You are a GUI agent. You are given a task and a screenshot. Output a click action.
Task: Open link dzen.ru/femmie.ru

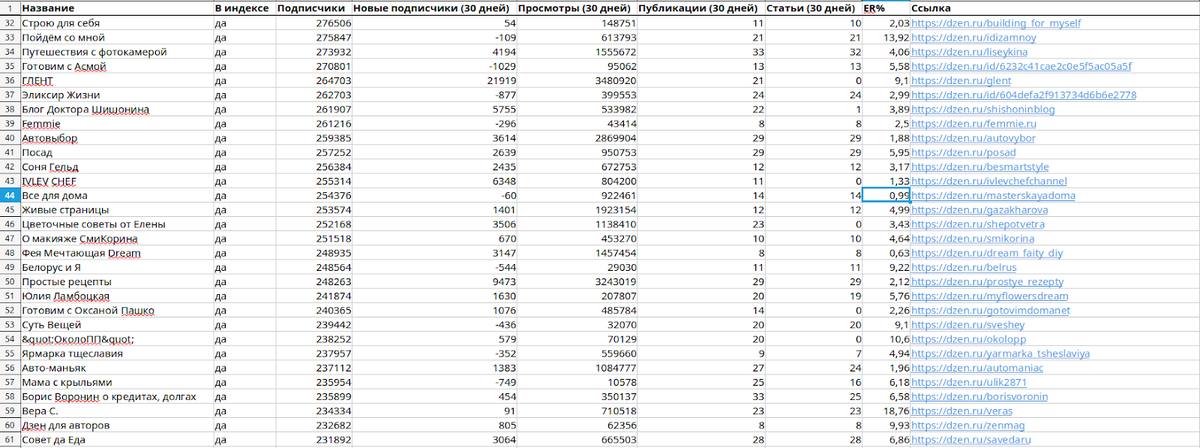coord(972,123)
